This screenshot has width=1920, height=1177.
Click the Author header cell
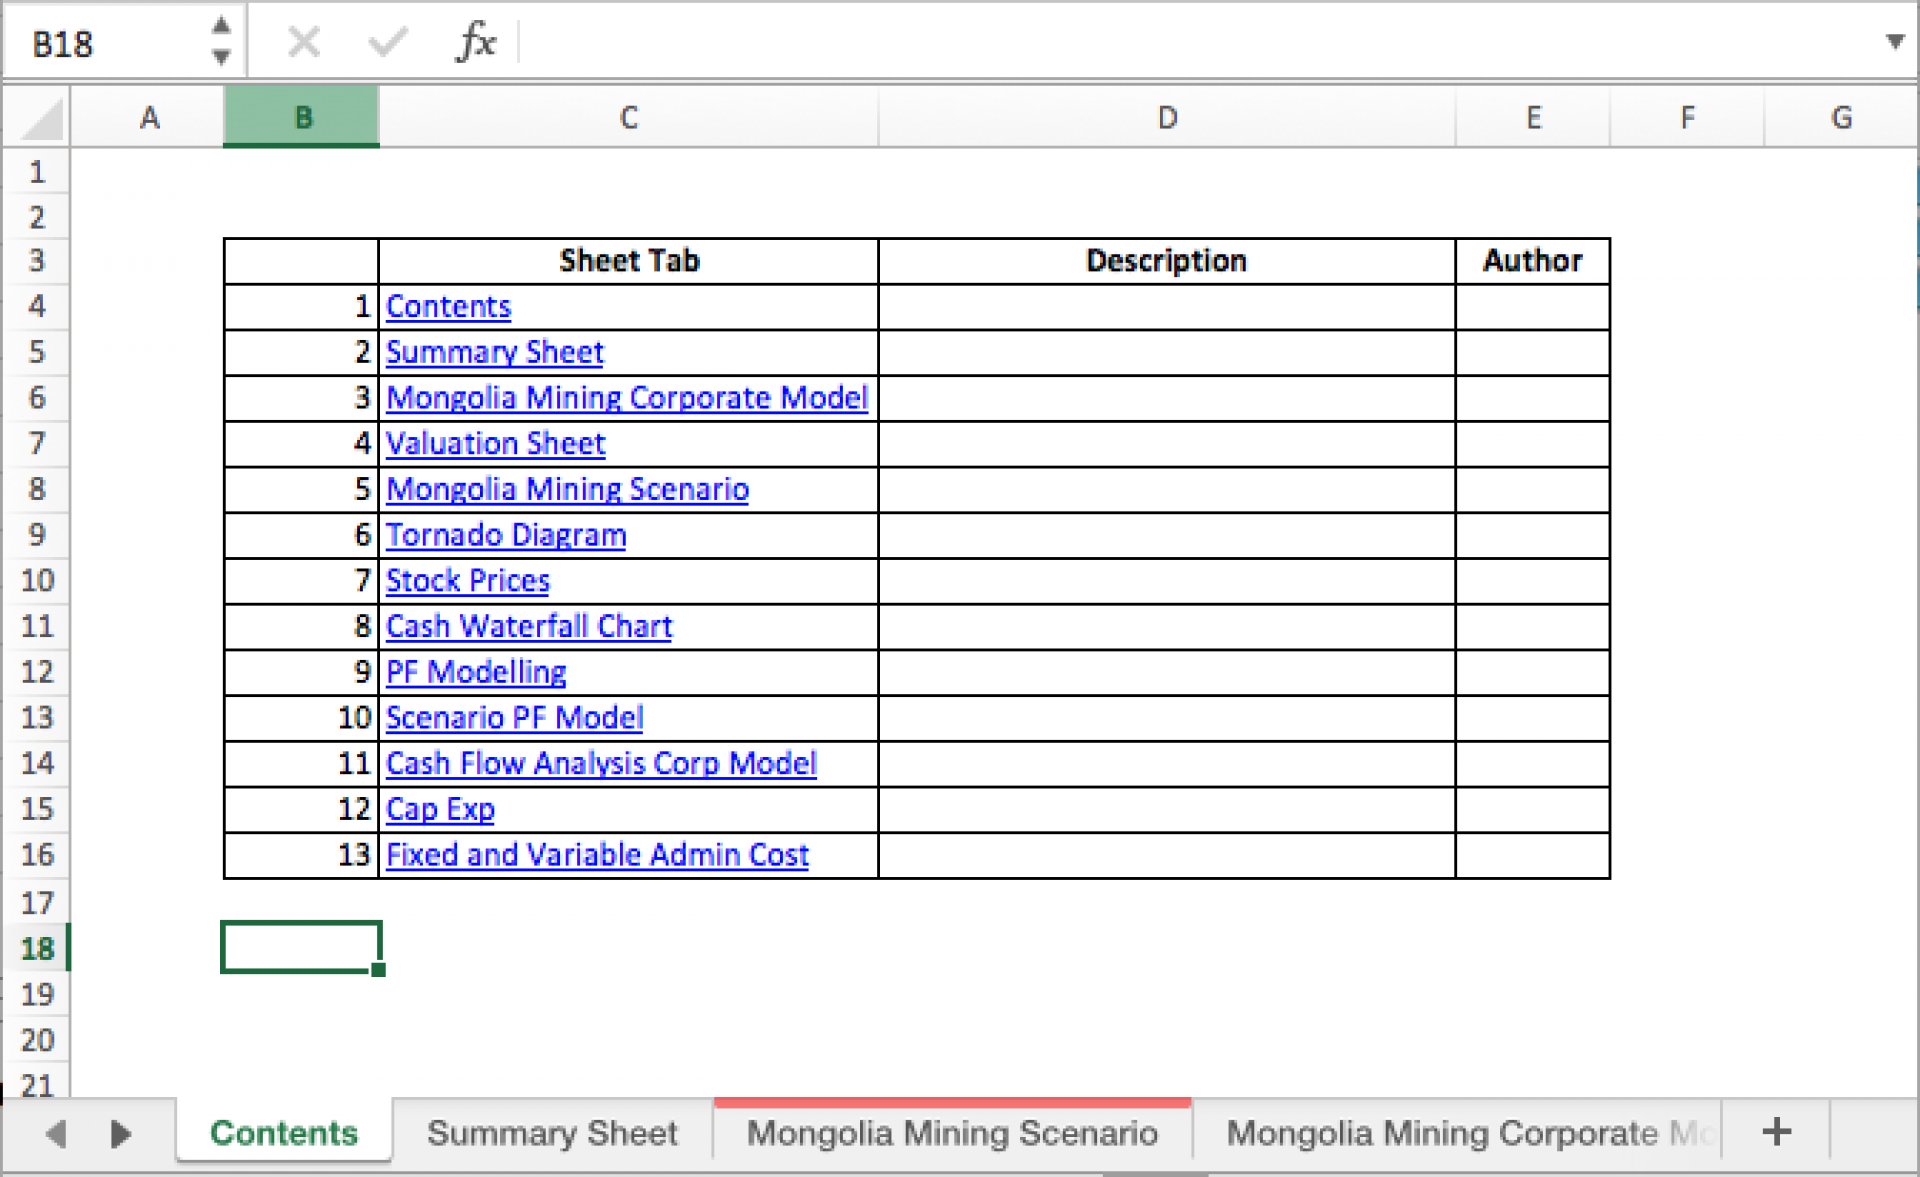[x=1533, y=261]
